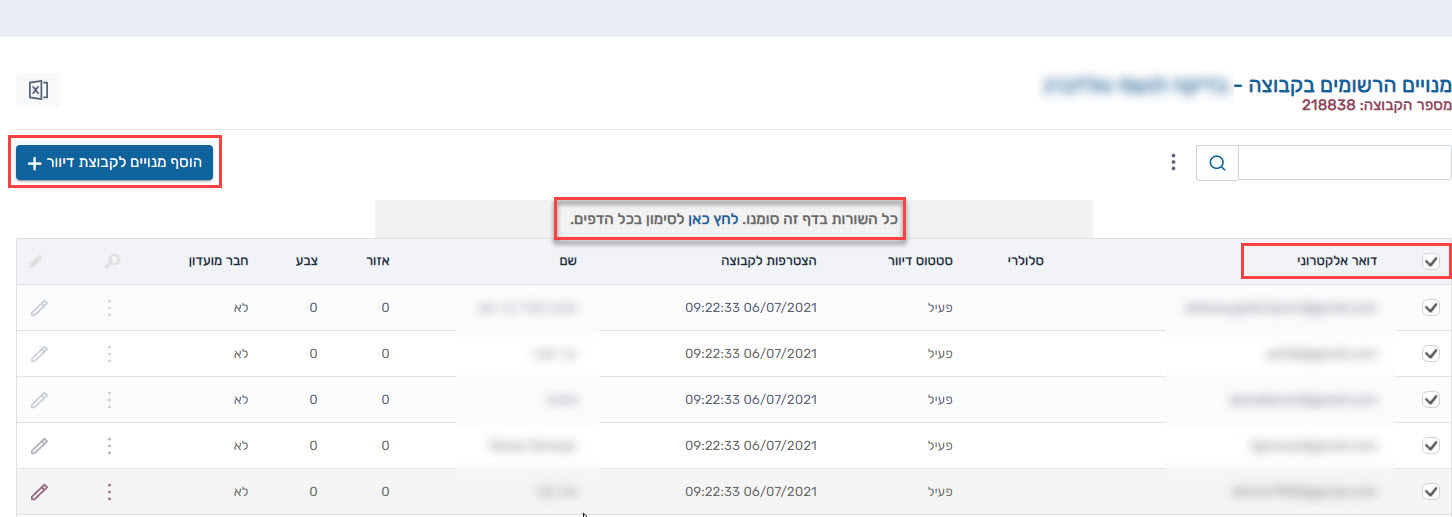1452x517 pixels.
Task: Edit the second subscriber row via pencil
Action: 38,354
